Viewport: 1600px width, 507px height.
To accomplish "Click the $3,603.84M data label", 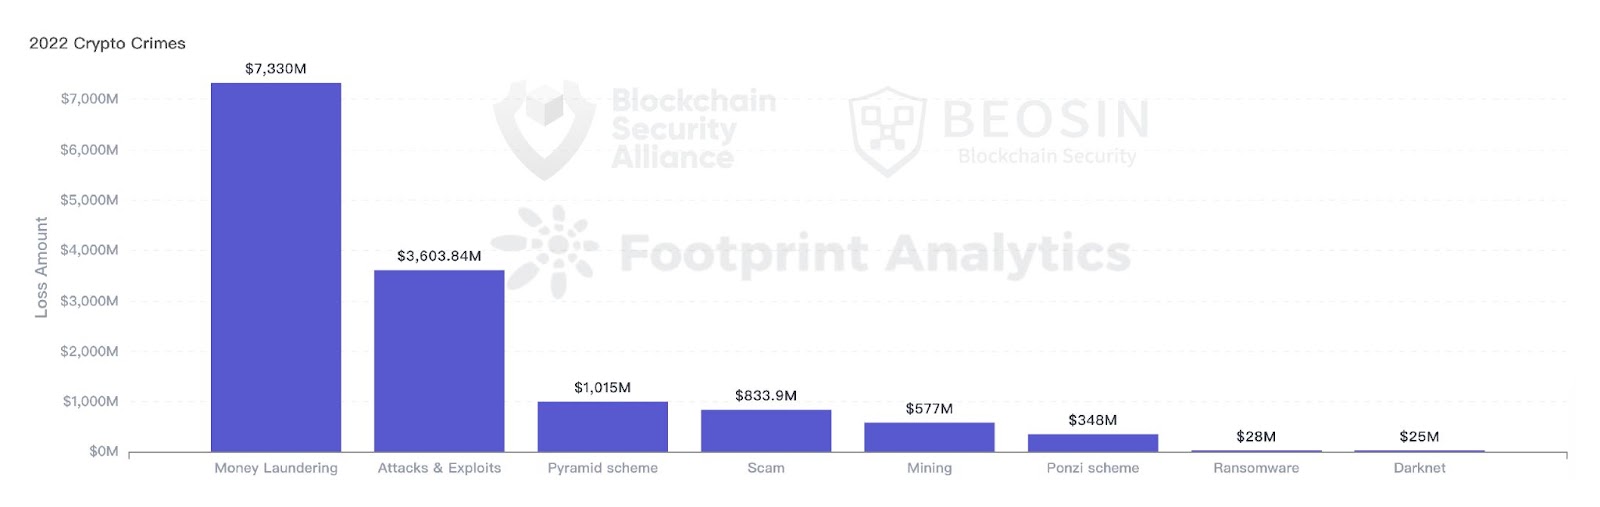I will point(439,256).
